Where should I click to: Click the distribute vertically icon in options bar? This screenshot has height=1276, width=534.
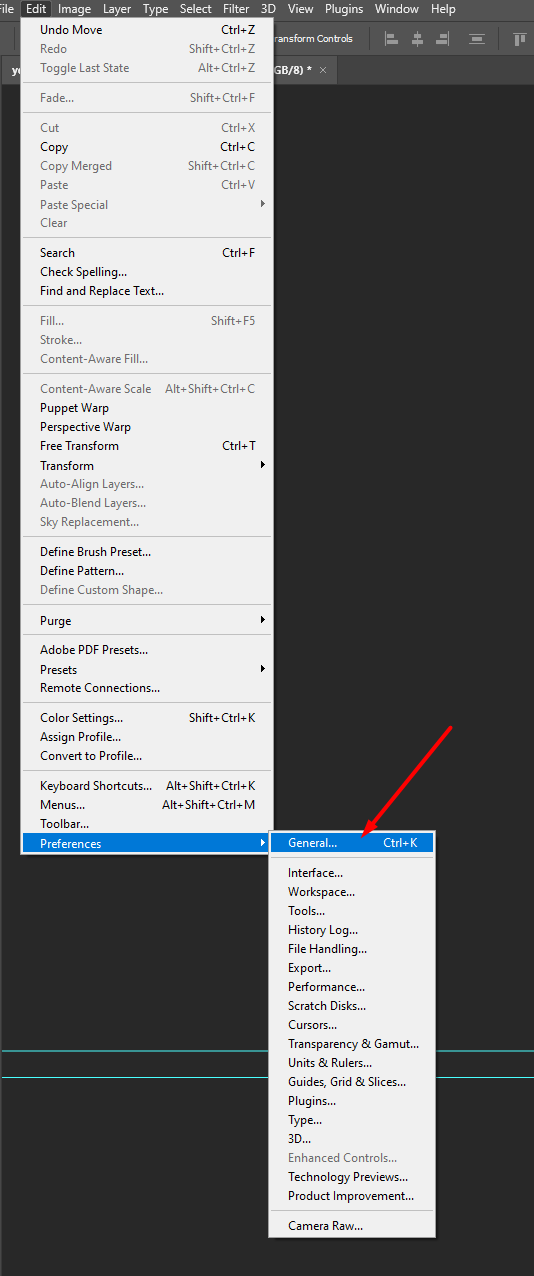point(477,39)
